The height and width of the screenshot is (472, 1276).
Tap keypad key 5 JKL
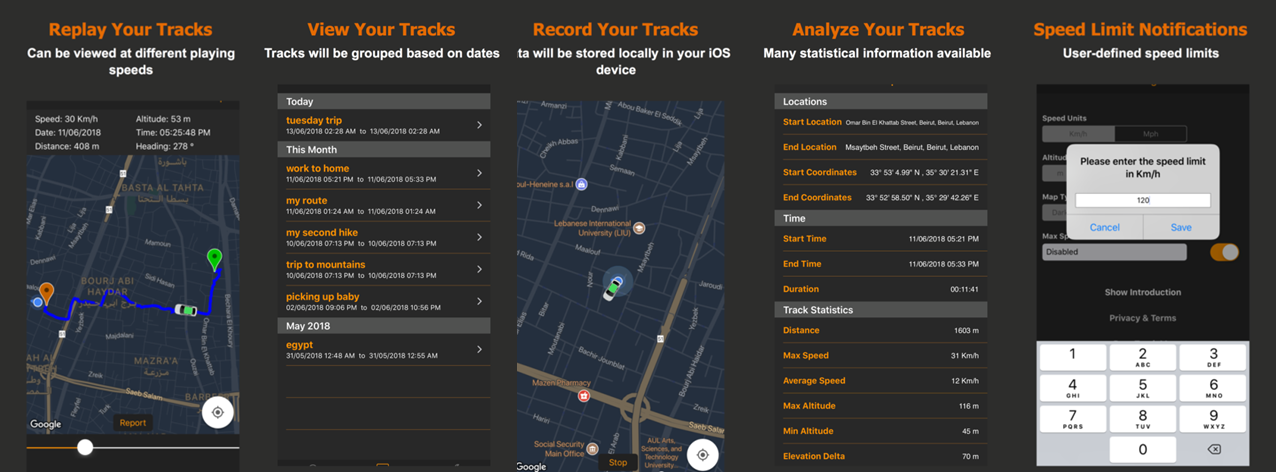click(1143, 387)
